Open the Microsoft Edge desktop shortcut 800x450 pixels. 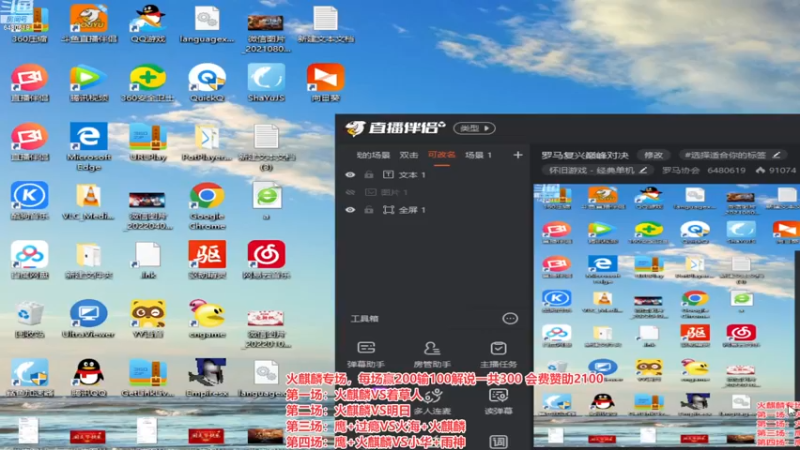(89, 146)
